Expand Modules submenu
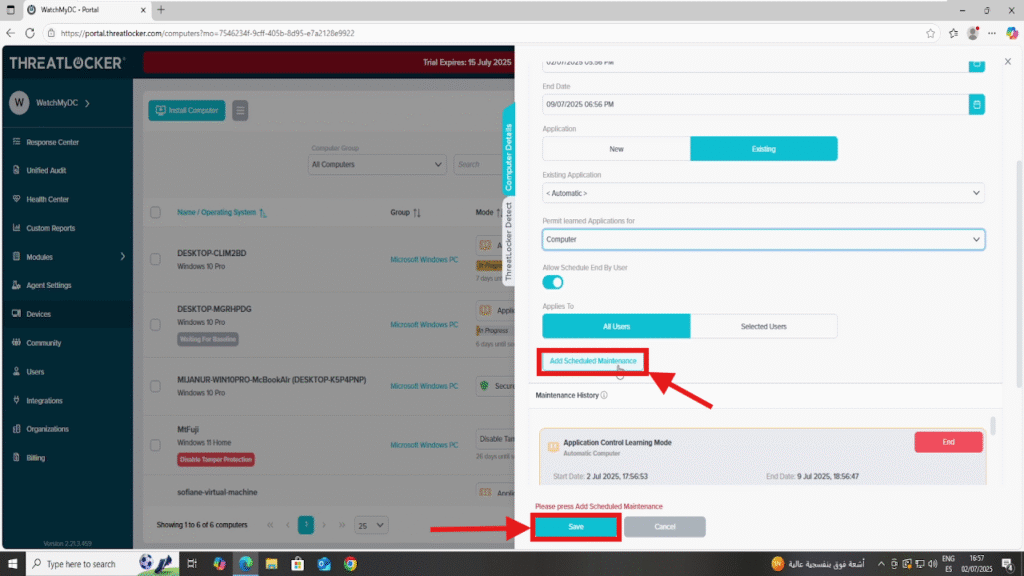1024x576 pixels. (122, 257)
